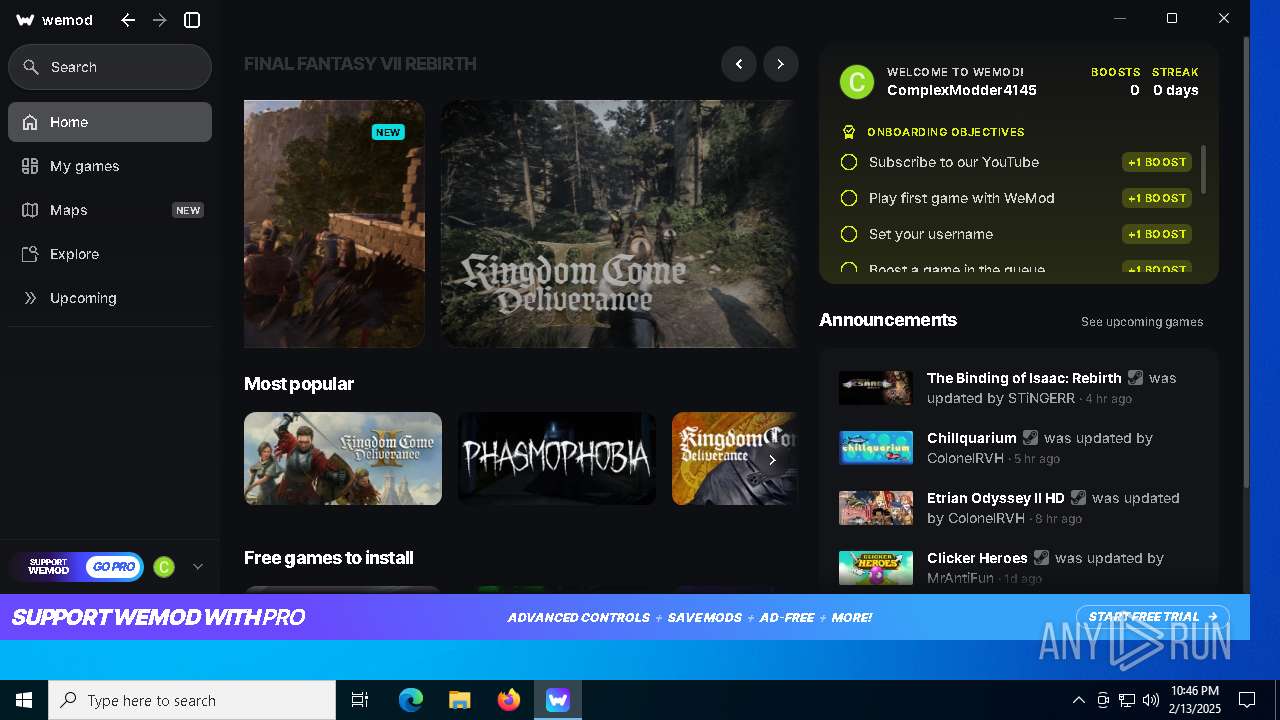Image resolution: width=1280 pixels, height=720 pixels.
Task: Open the NEW featured game thumbnail
Action: click(x=334, y=224)
